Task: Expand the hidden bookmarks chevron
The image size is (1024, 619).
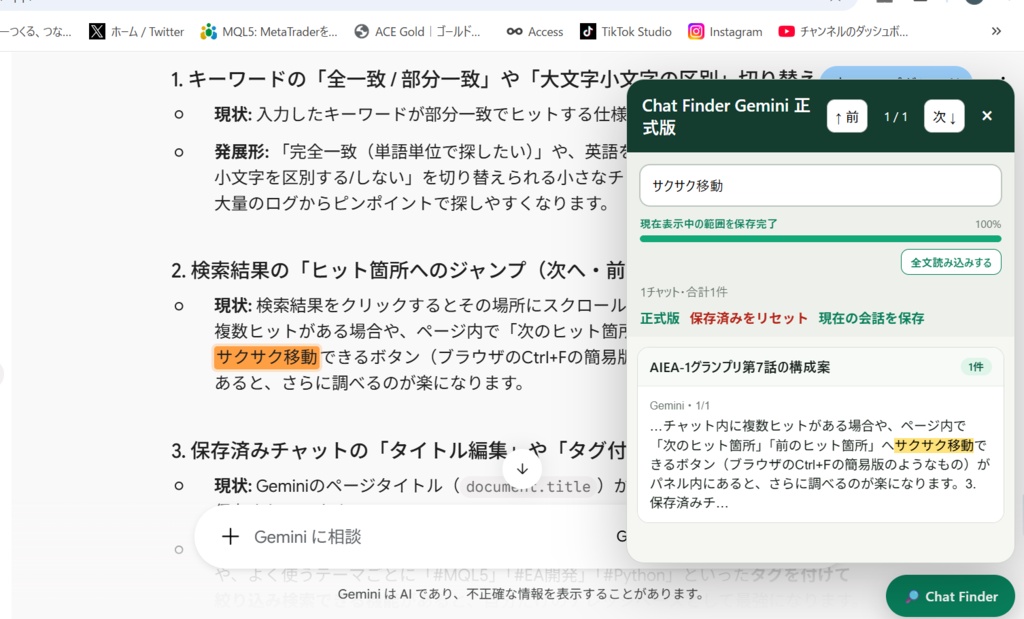Action: pos(996,31)
